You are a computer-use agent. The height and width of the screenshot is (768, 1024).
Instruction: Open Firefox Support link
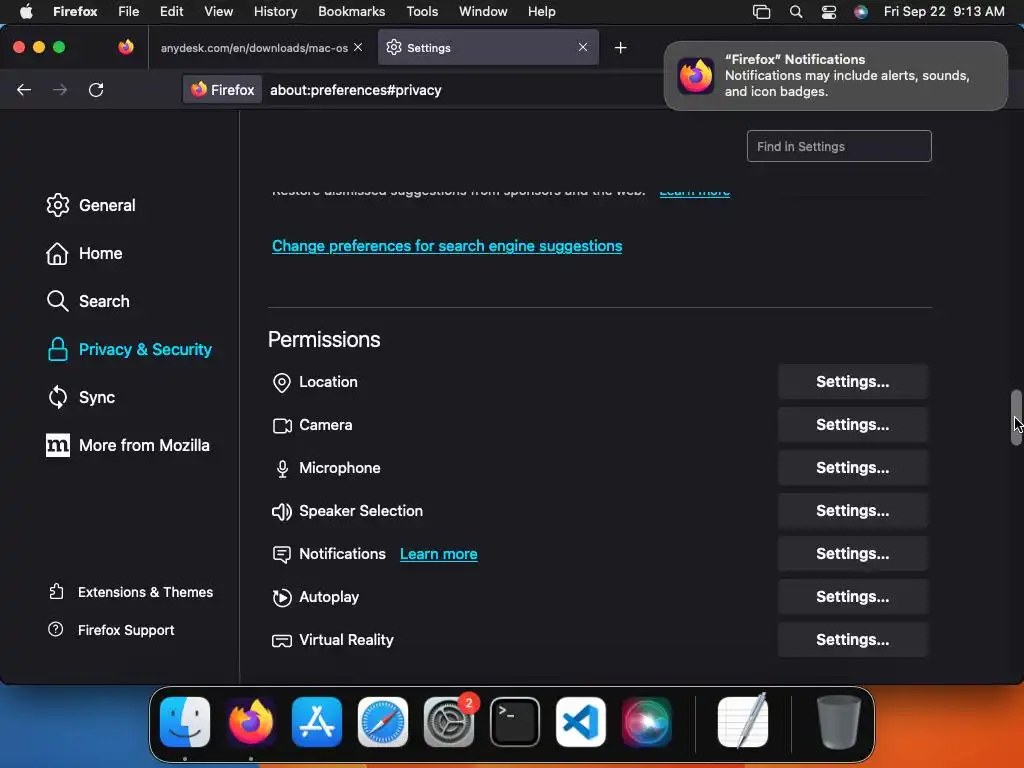(111, 630)
